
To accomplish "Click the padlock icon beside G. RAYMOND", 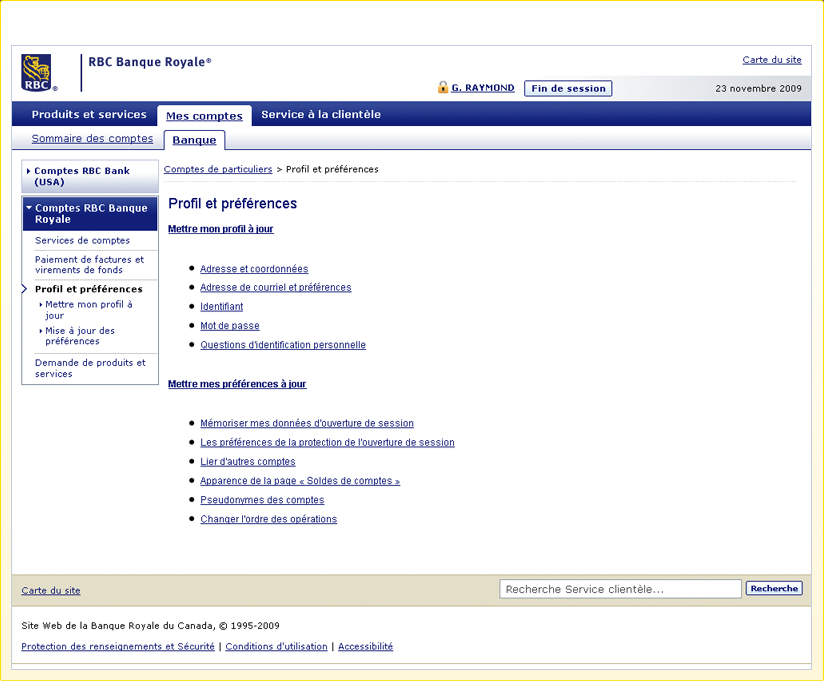I will (443, 87).
